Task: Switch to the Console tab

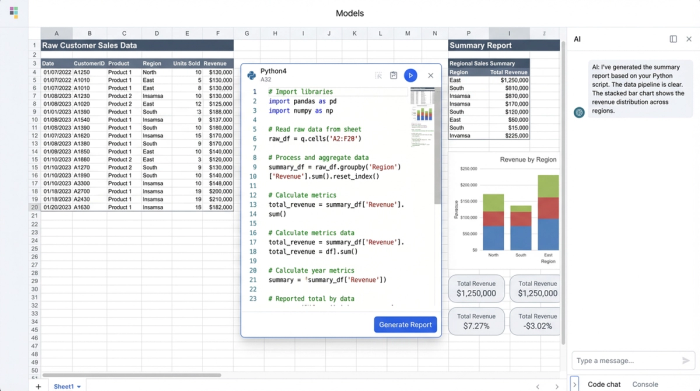Action: [645, 384]
